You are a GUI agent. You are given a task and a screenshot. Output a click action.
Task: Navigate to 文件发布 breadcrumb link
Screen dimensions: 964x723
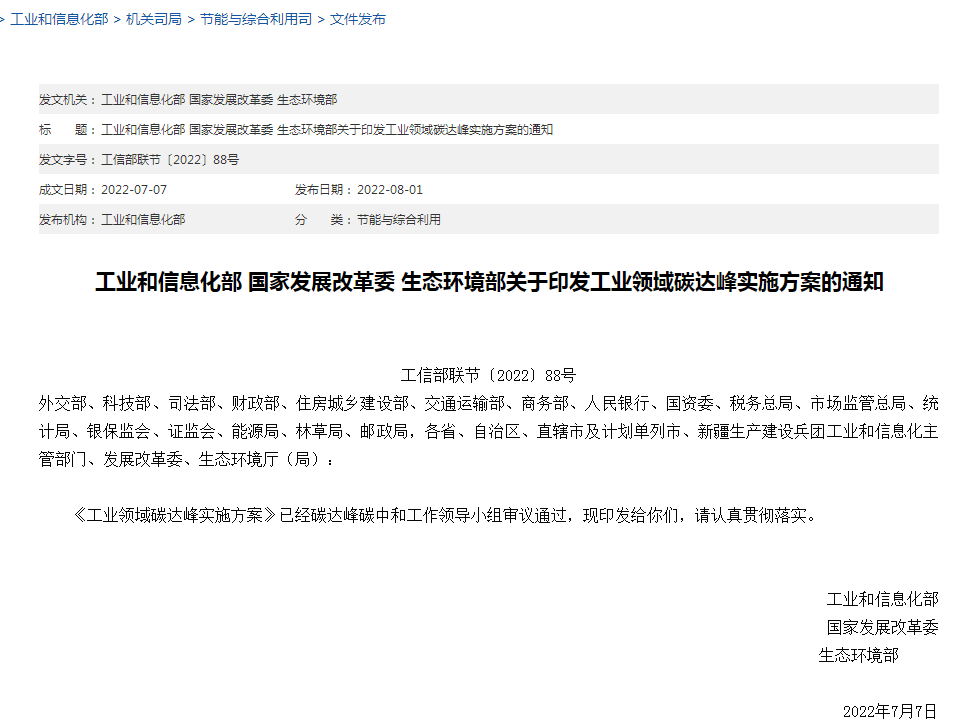358,20
